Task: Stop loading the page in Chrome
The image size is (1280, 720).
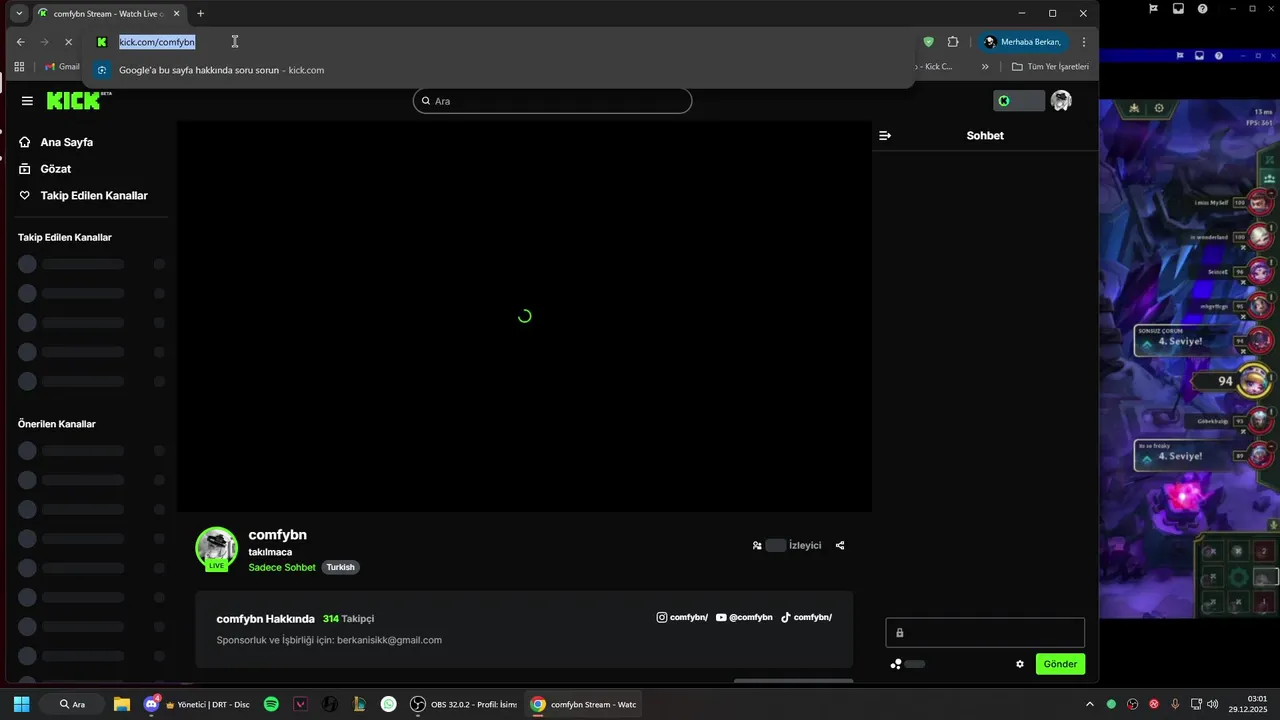Action: click(68, 42)
